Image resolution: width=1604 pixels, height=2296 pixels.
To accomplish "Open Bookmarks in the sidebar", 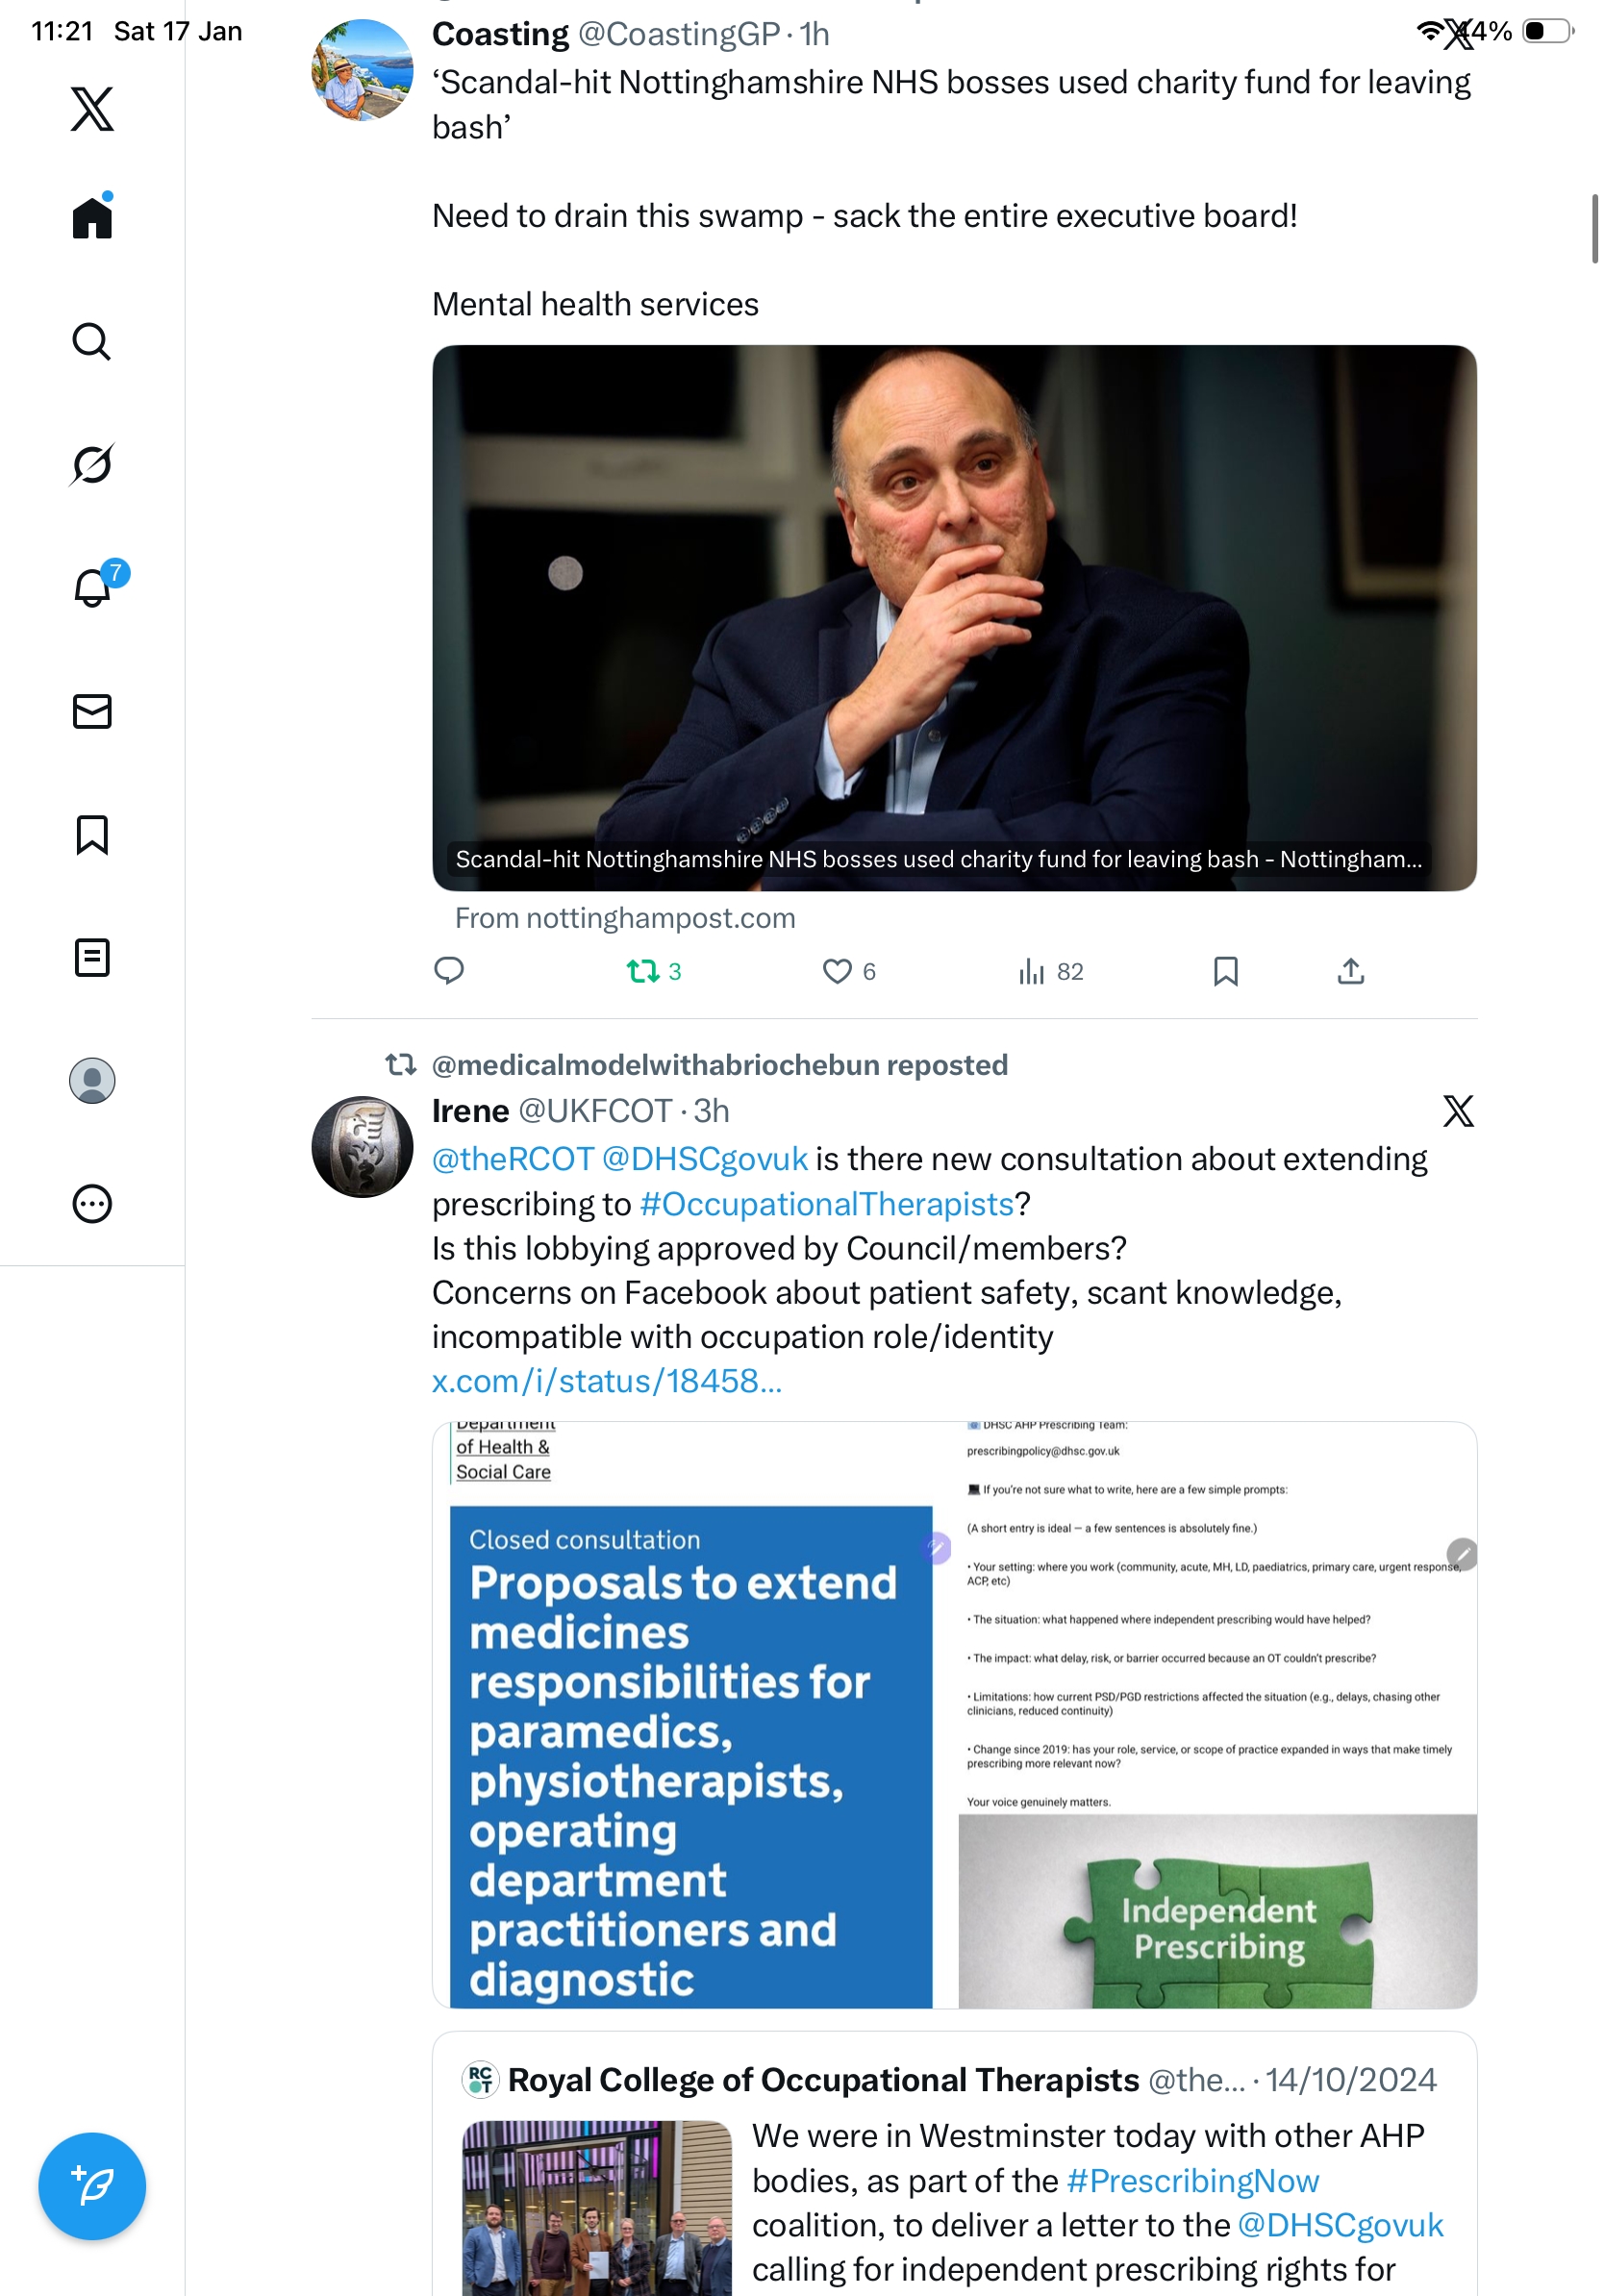I will pyautogui.click(x=92, y=834).
